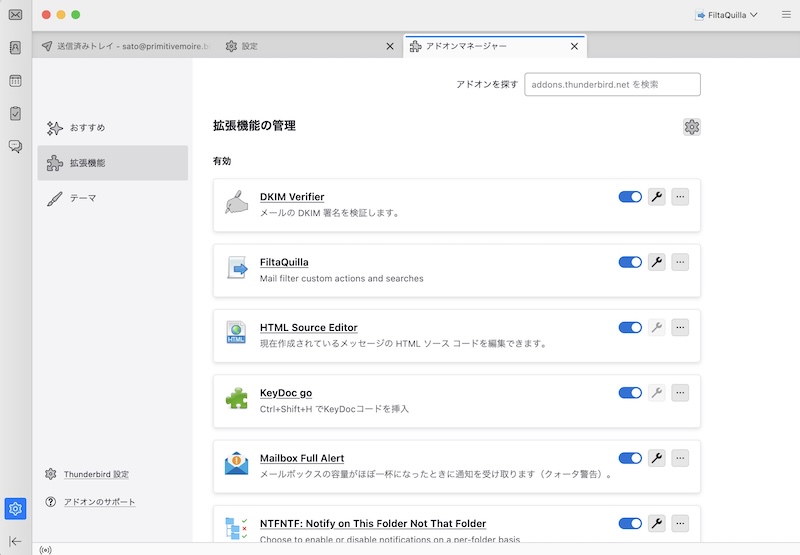The image size is (800, 555).
Task: Open the Chat space icon
Action: tap(15, 147)
